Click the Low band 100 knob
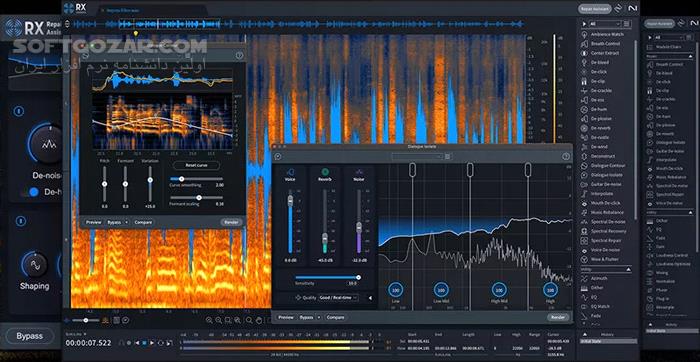The image size is (700, 362). tap(396, 290)
